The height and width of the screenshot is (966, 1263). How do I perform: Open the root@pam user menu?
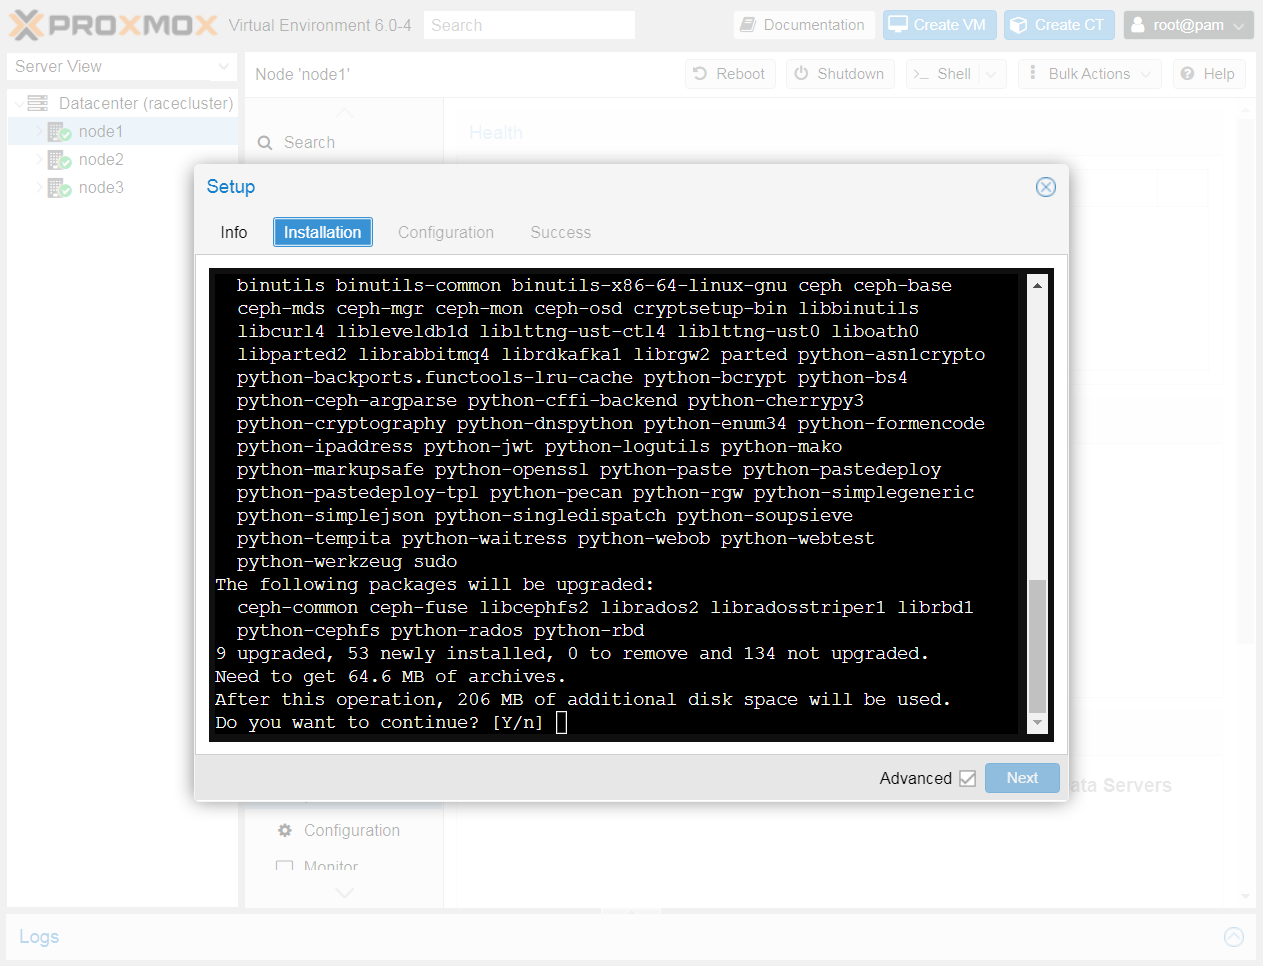pyautogui.click(x=1189, y=25)
